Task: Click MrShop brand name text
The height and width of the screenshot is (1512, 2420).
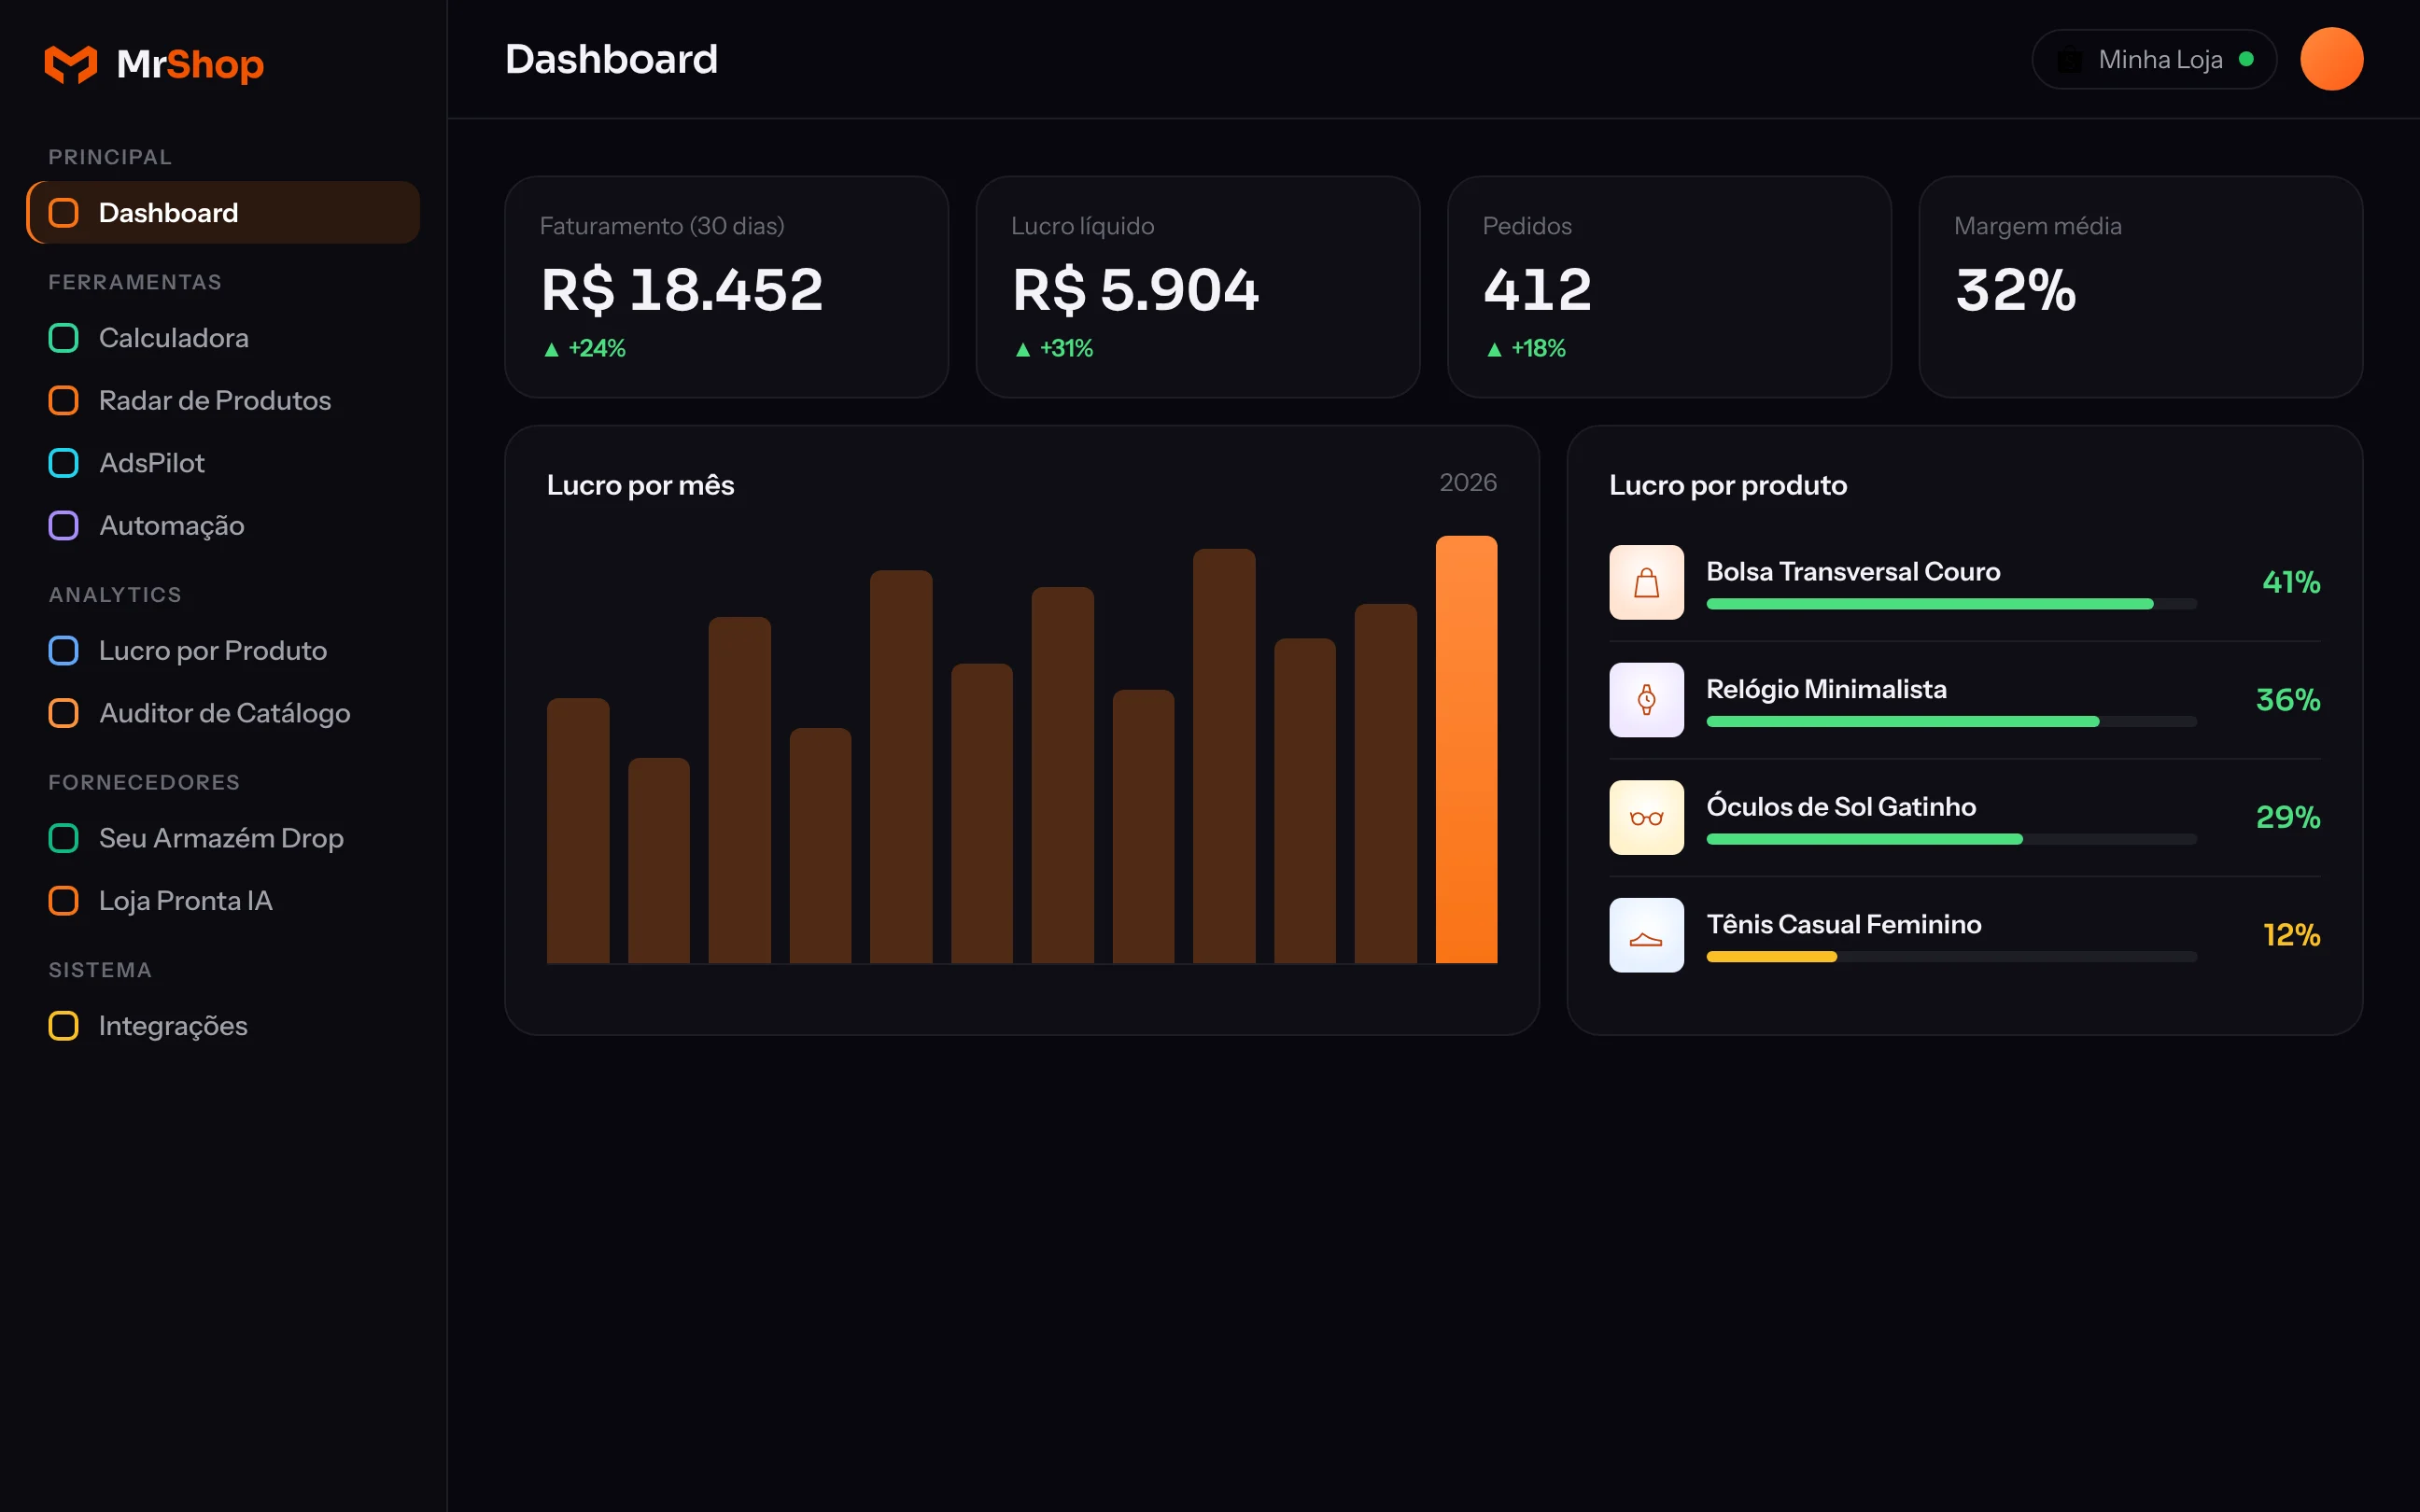Action: coord(190,65)
